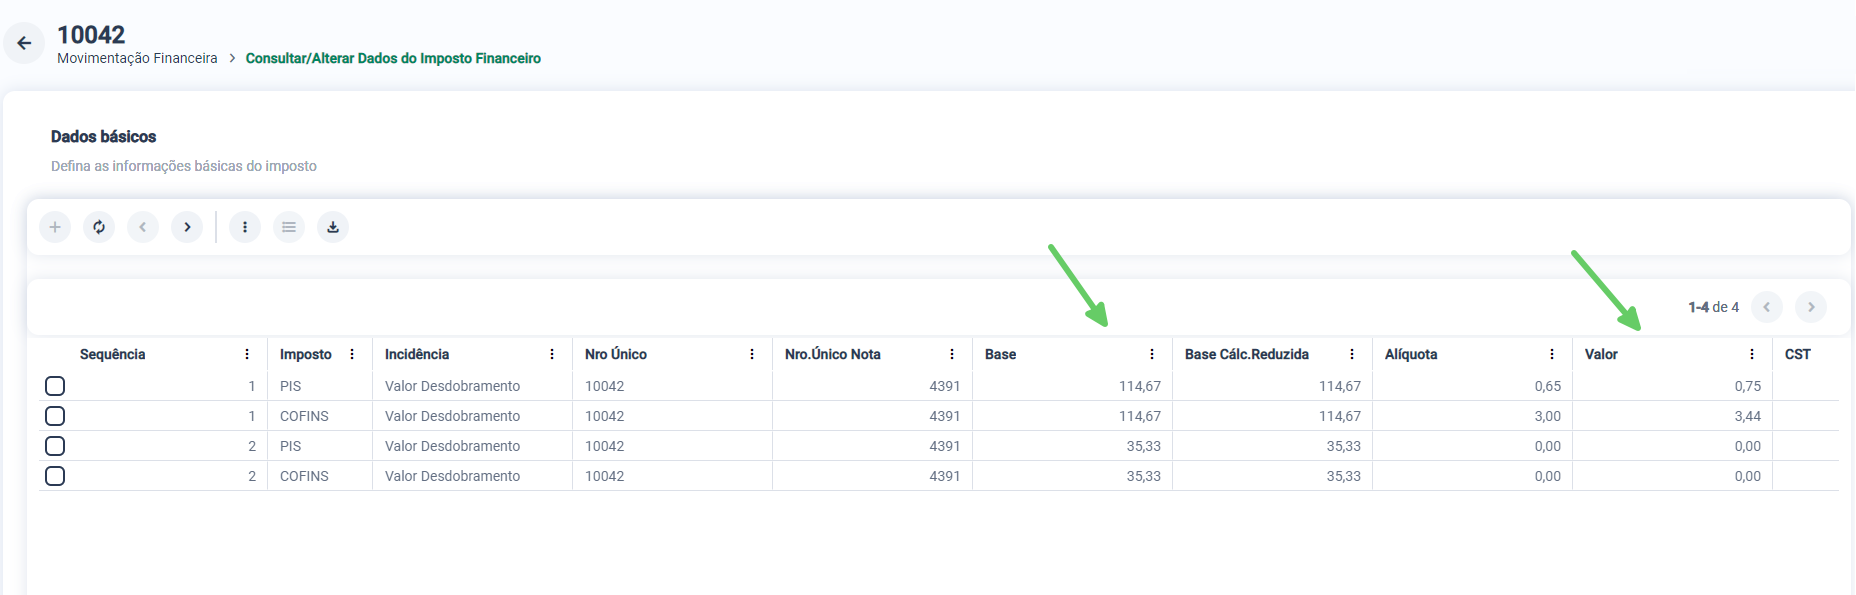Image resolution: width=1856 pixels, height=595 pixels.
Task: Click the Valor cell showing 3,44
Action: pos(1748,416)
